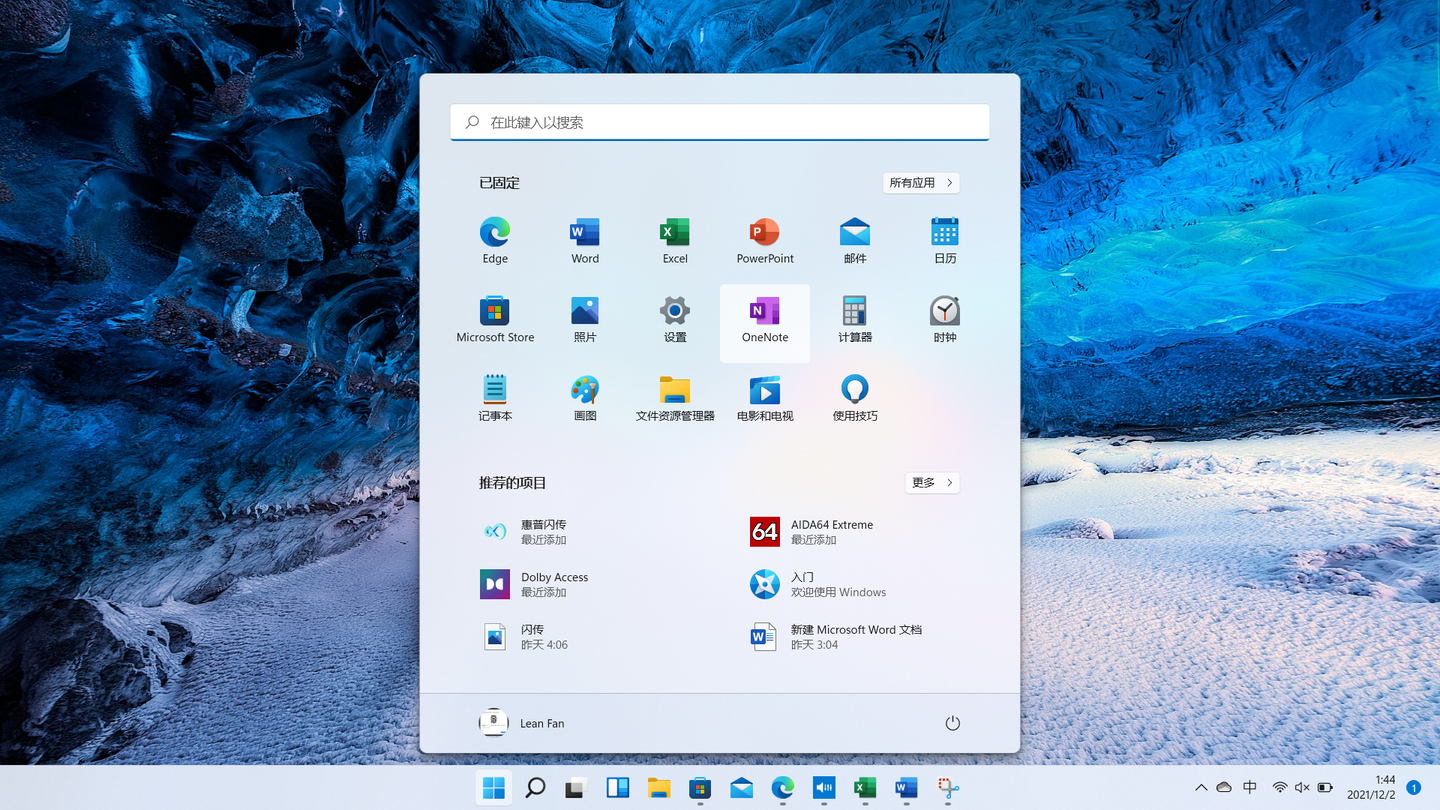
Task: Click the Start button on taskbar
Action: pos(494,788)
